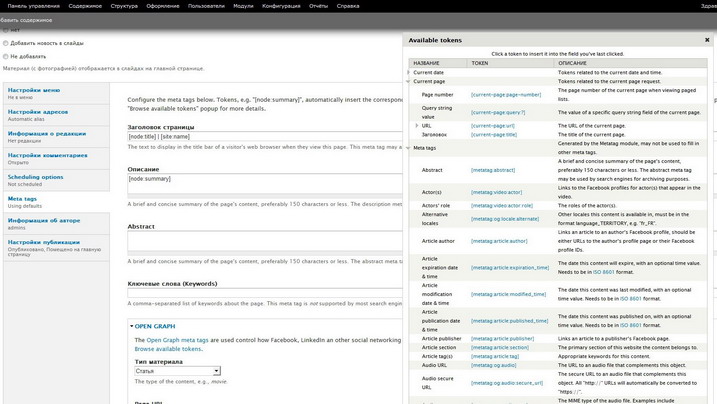Open the Настройки публикации vertical tab

click(x=43, y=242)
